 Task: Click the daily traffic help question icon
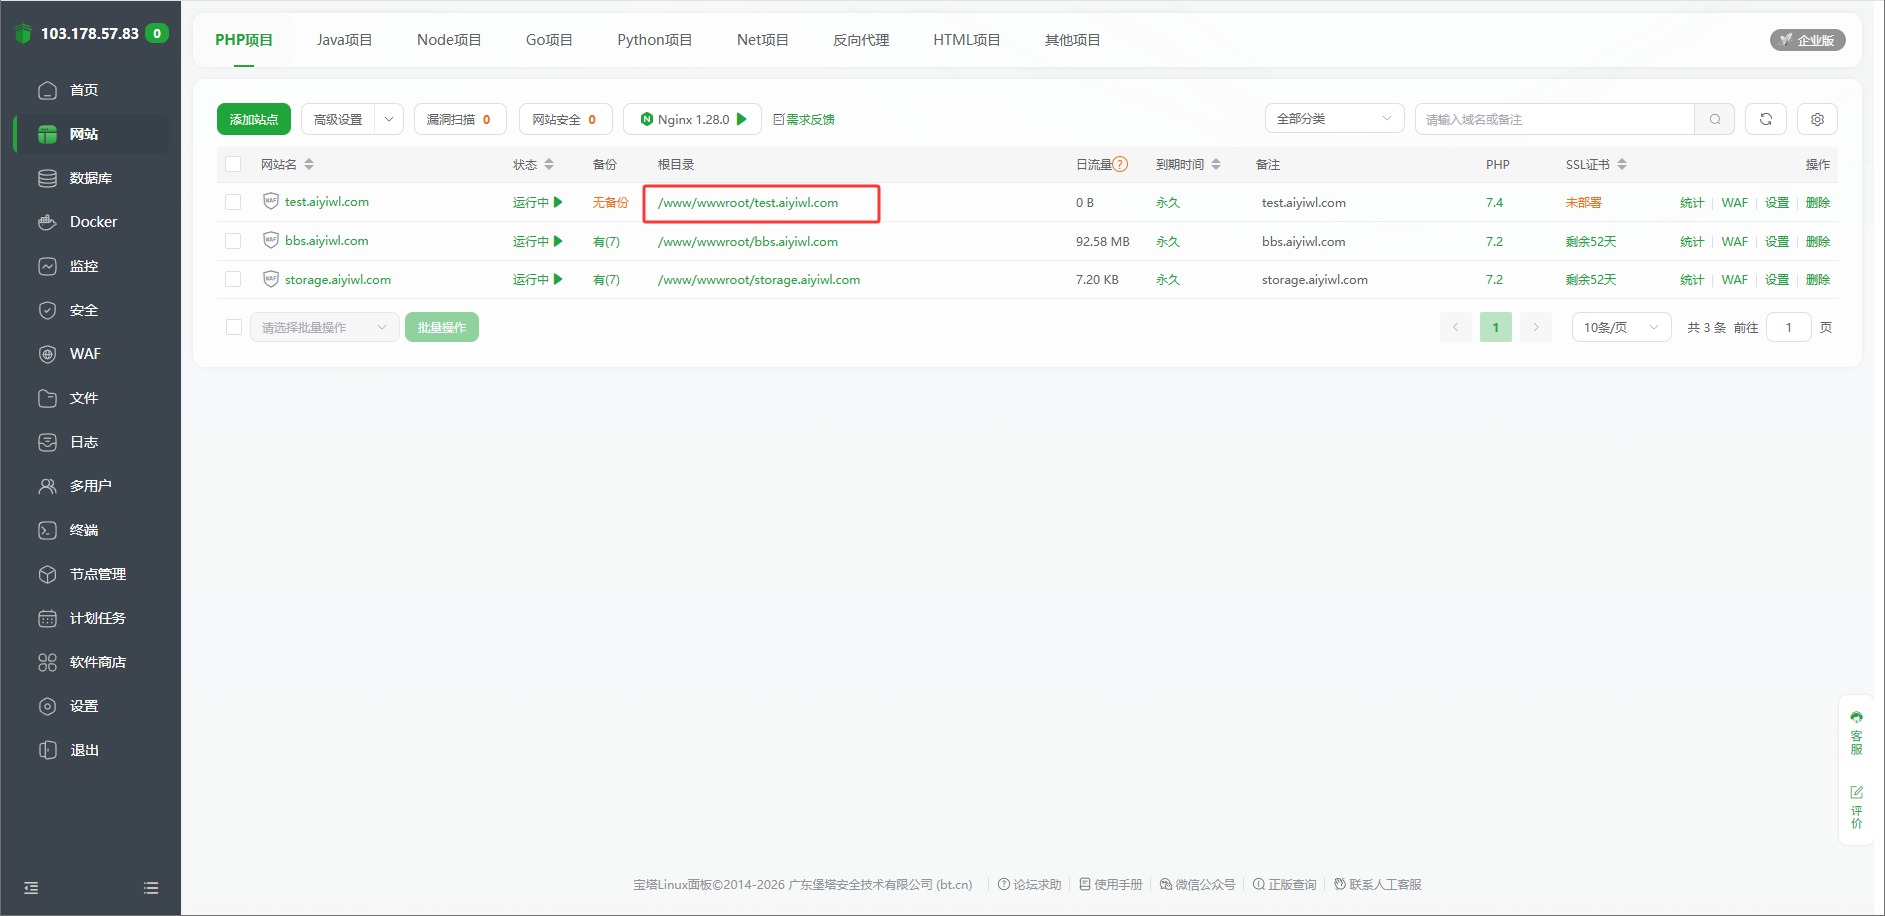click(1120, 164)
